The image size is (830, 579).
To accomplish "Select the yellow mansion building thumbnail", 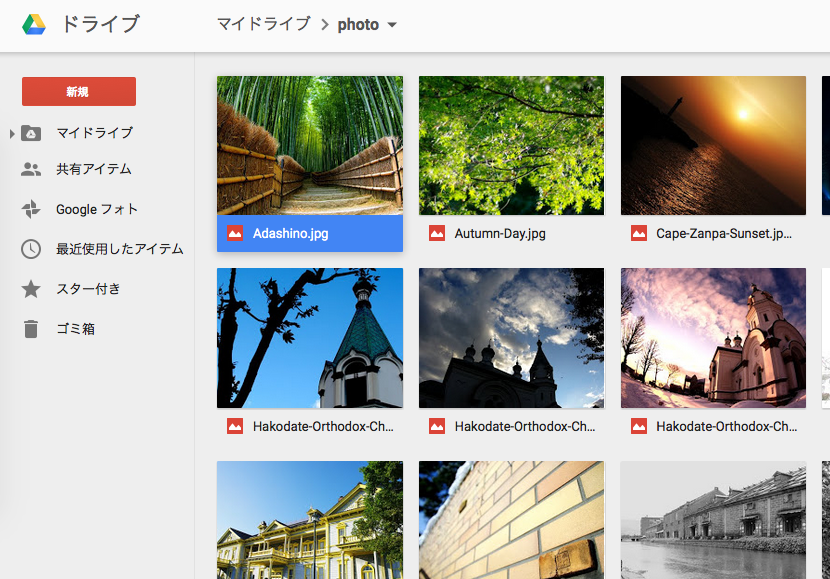I will point(310,520).
